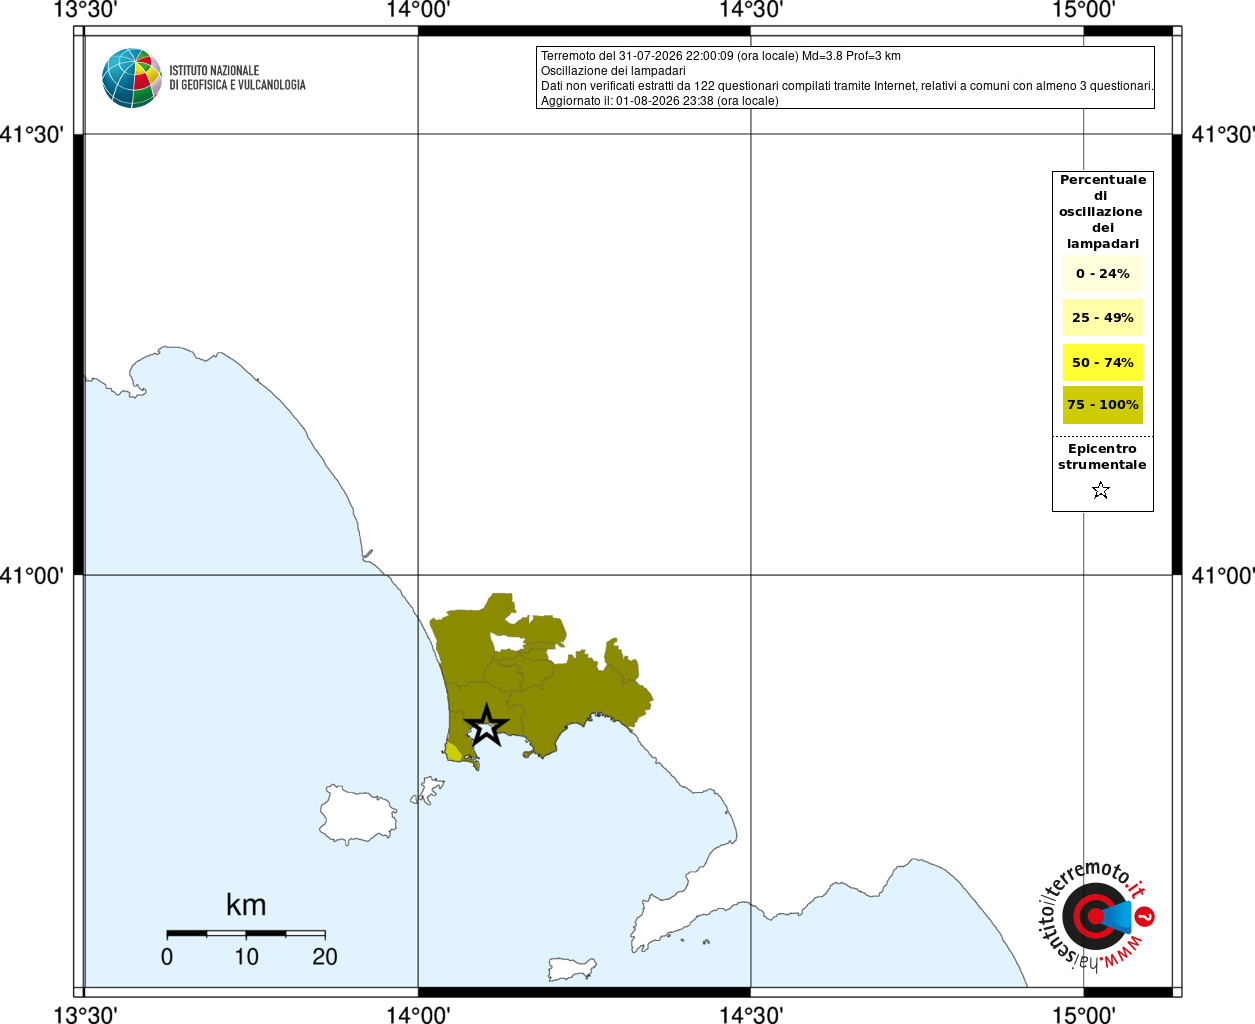Click the Capri island outline
Image resolution: width=1255 pixels, height=1024 pixels.
pos(571,969)
